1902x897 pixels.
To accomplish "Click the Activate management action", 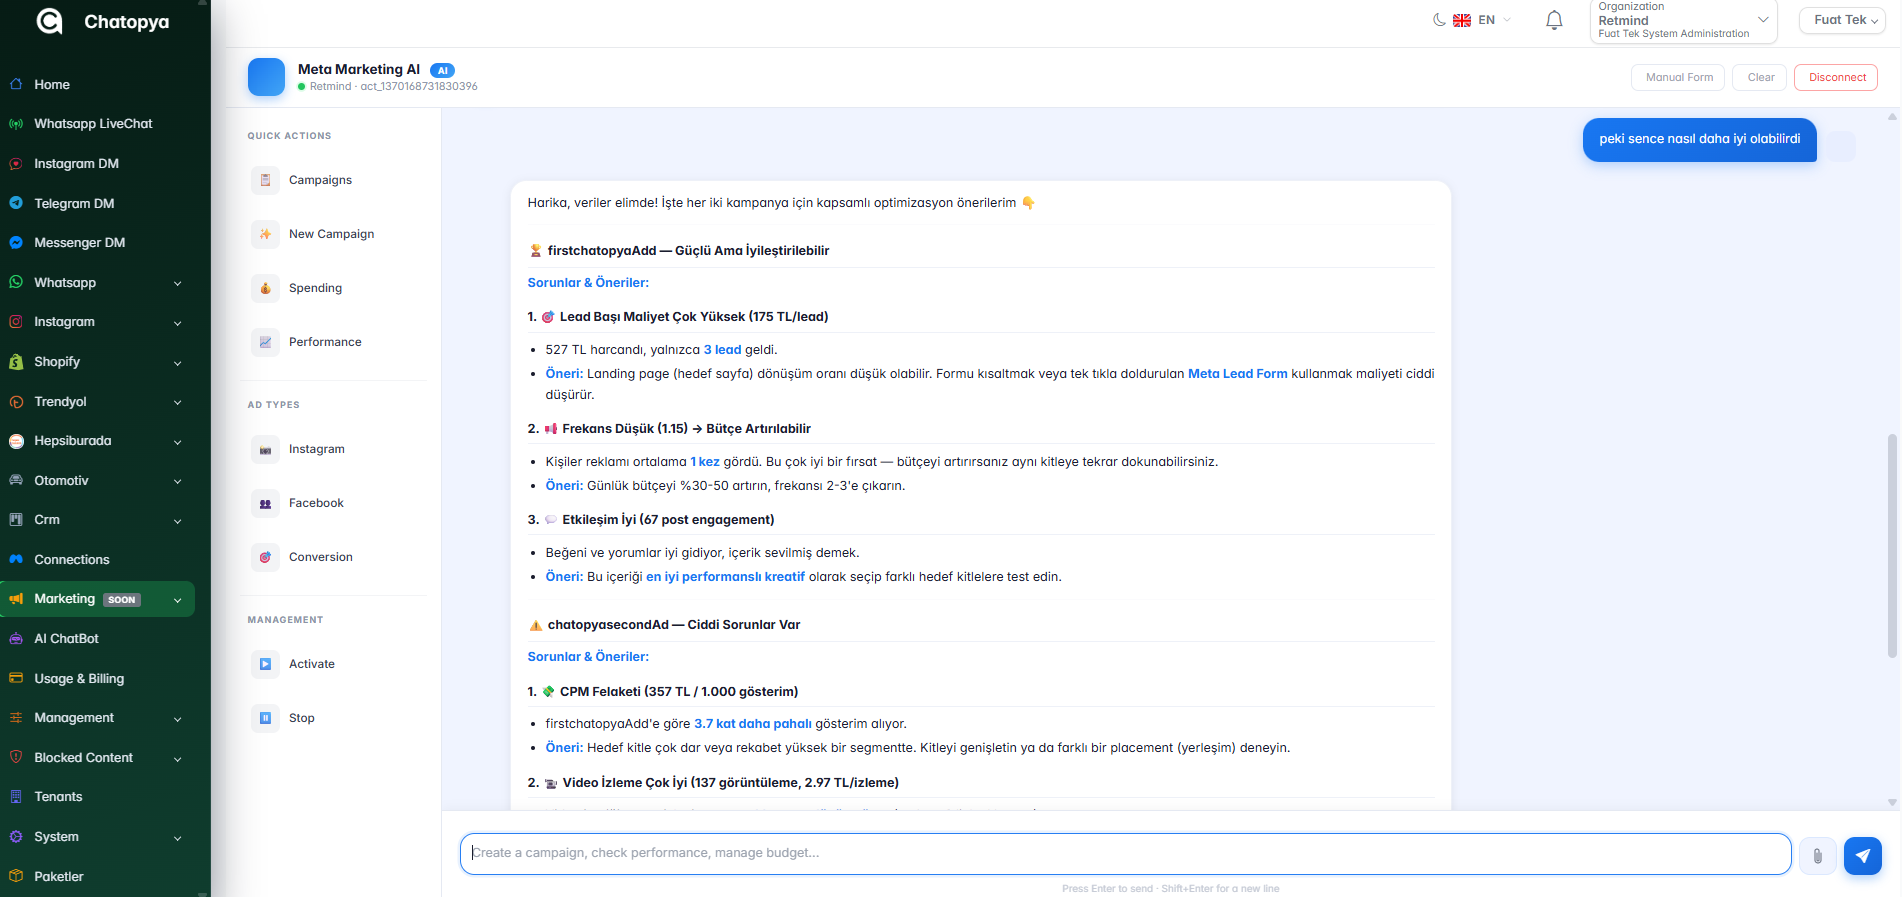I will (334, 664).
